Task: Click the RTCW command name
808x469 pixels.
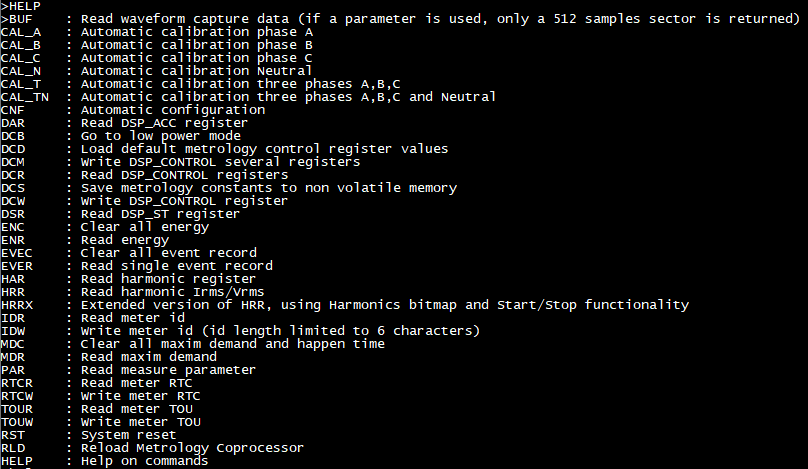Action: 17,396
